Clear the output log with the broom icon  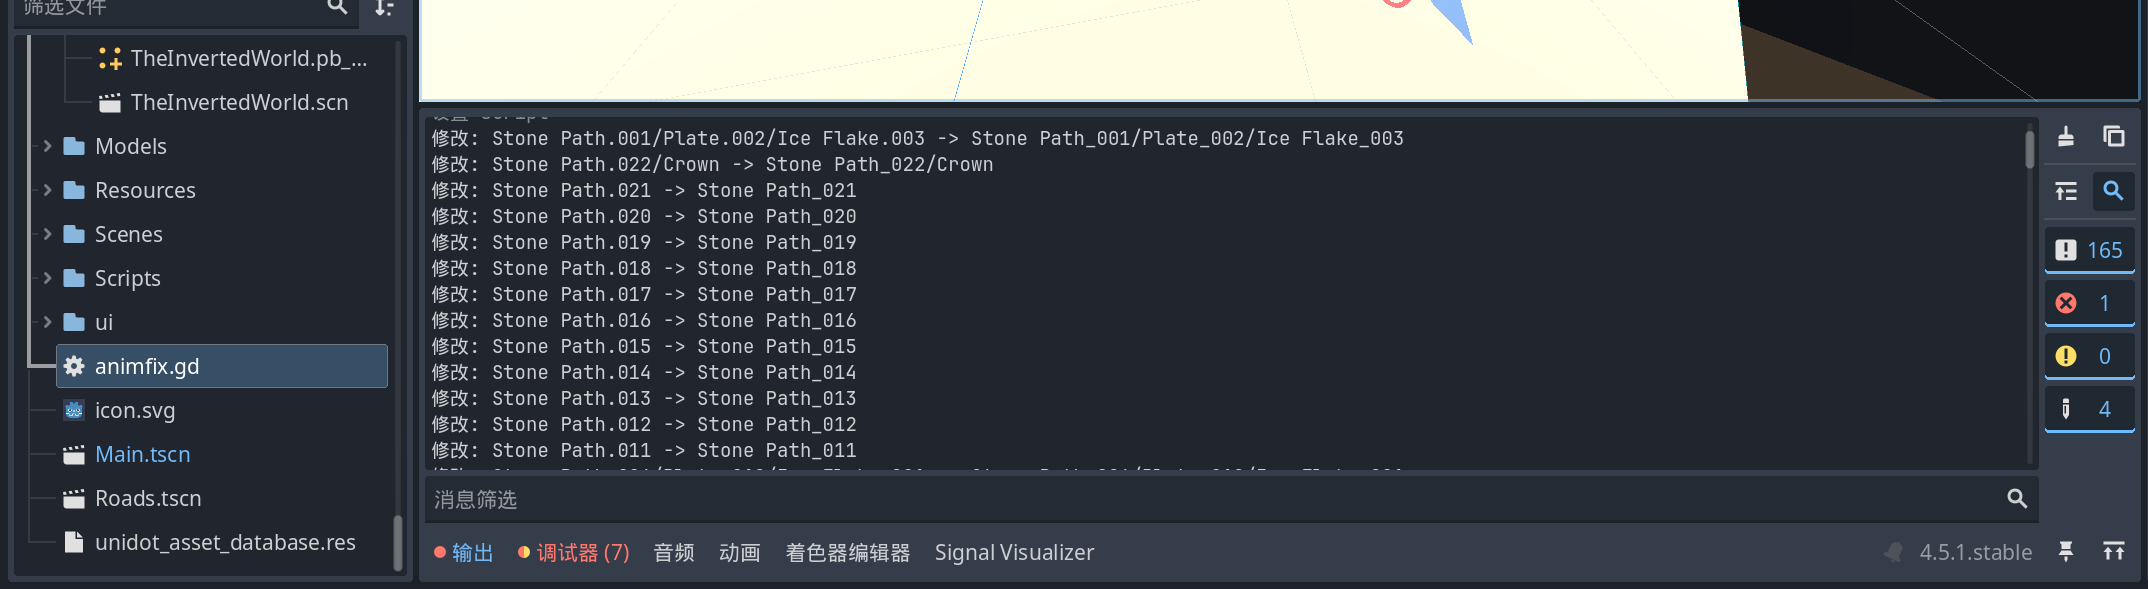(2066, 137)
